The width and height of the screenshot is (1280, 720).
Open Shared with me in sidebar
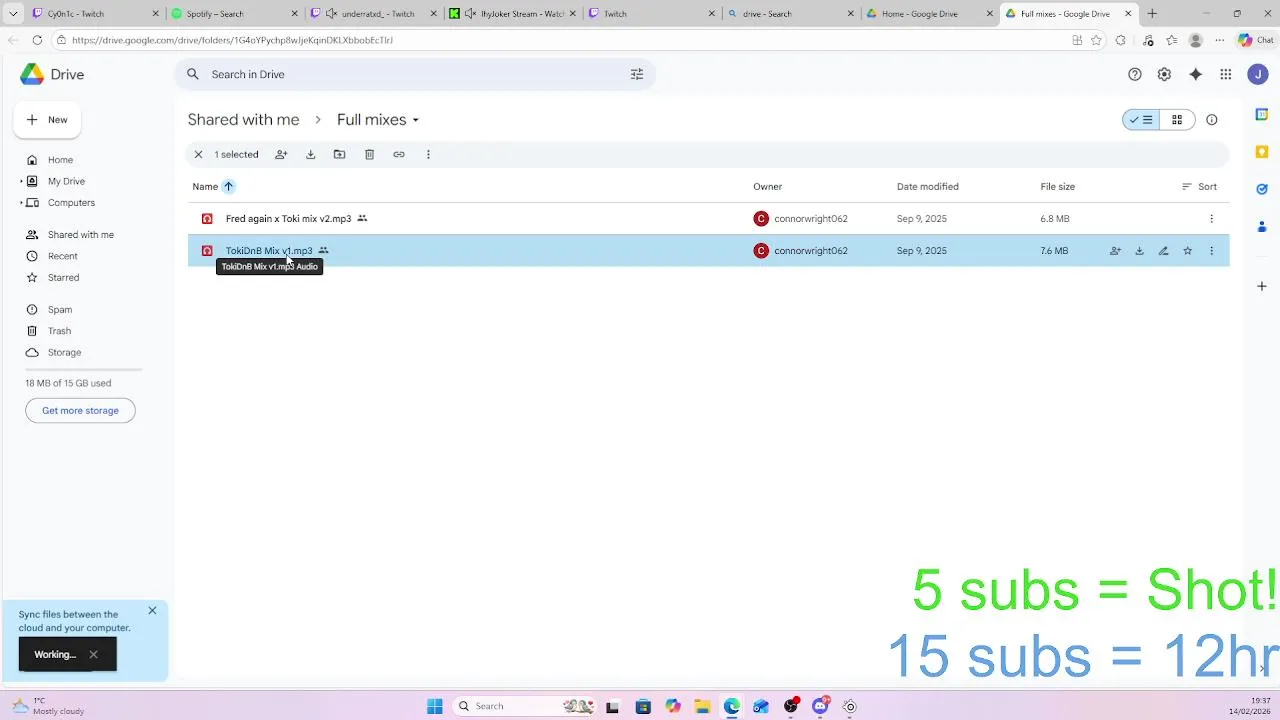pyautogui.click(x=80, y=235)
